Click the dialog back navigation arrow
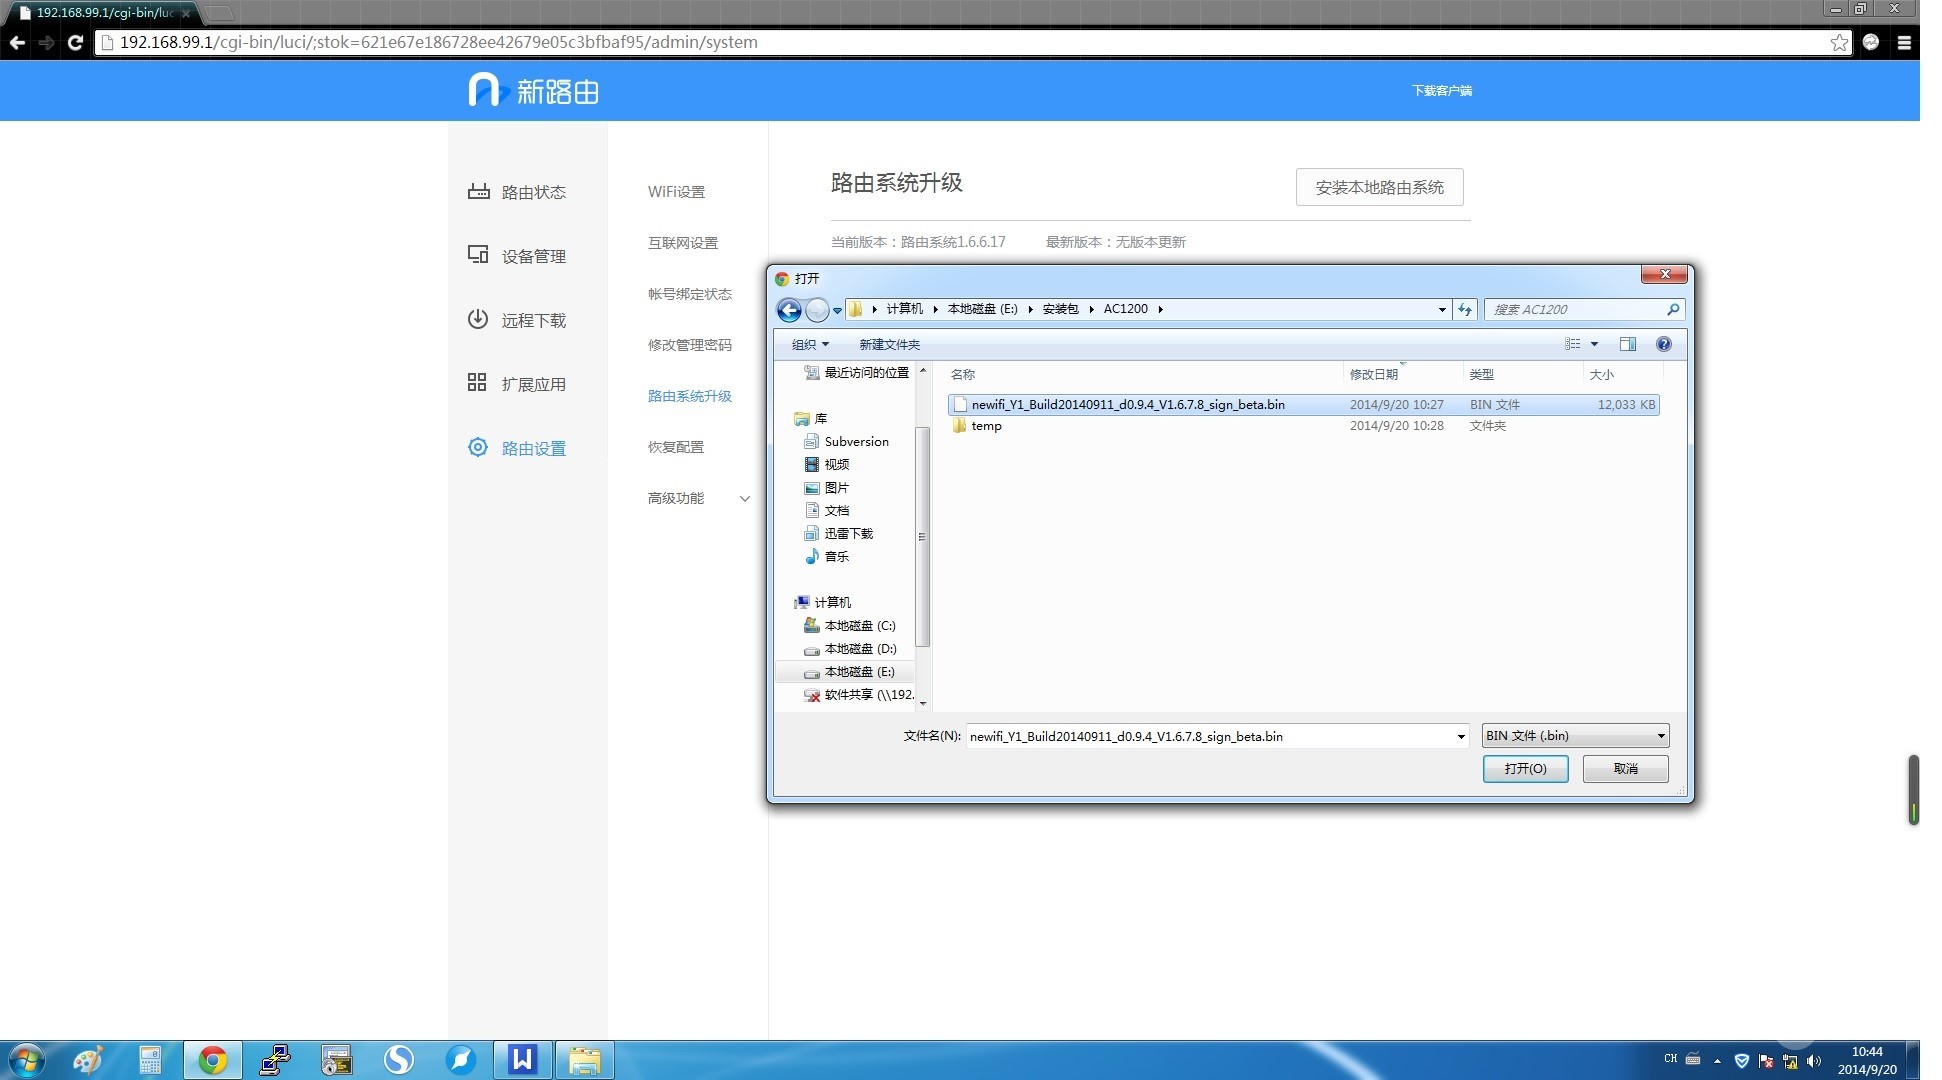The width and height of the screenshot is (1942, 1080). (789, 310)
